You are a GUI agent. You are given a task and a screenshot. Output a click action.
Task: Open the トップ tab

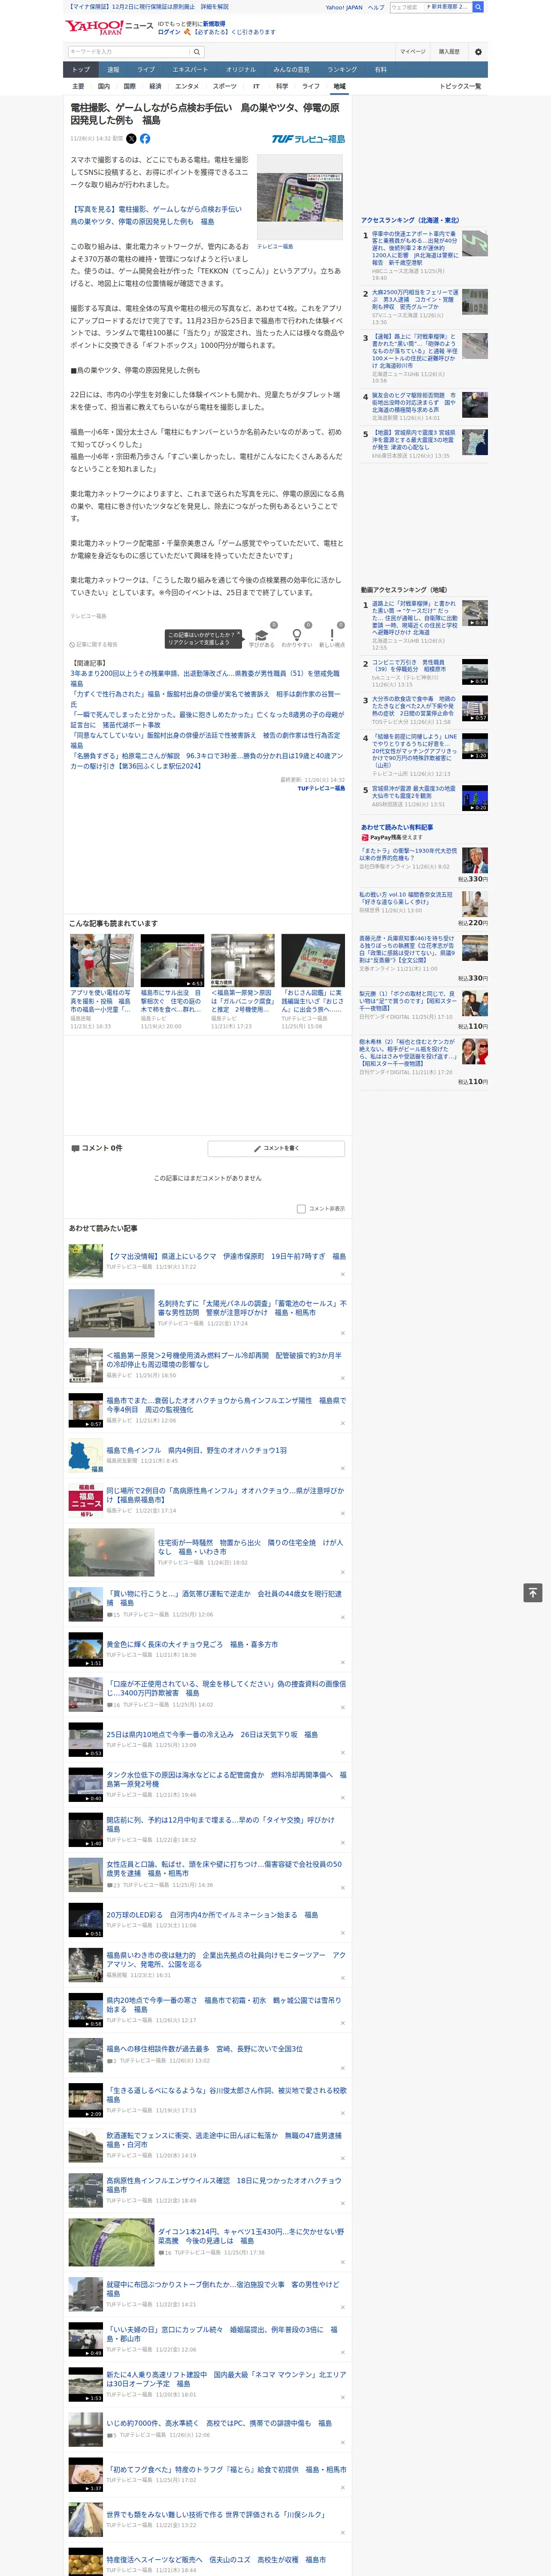click(81, 69)
